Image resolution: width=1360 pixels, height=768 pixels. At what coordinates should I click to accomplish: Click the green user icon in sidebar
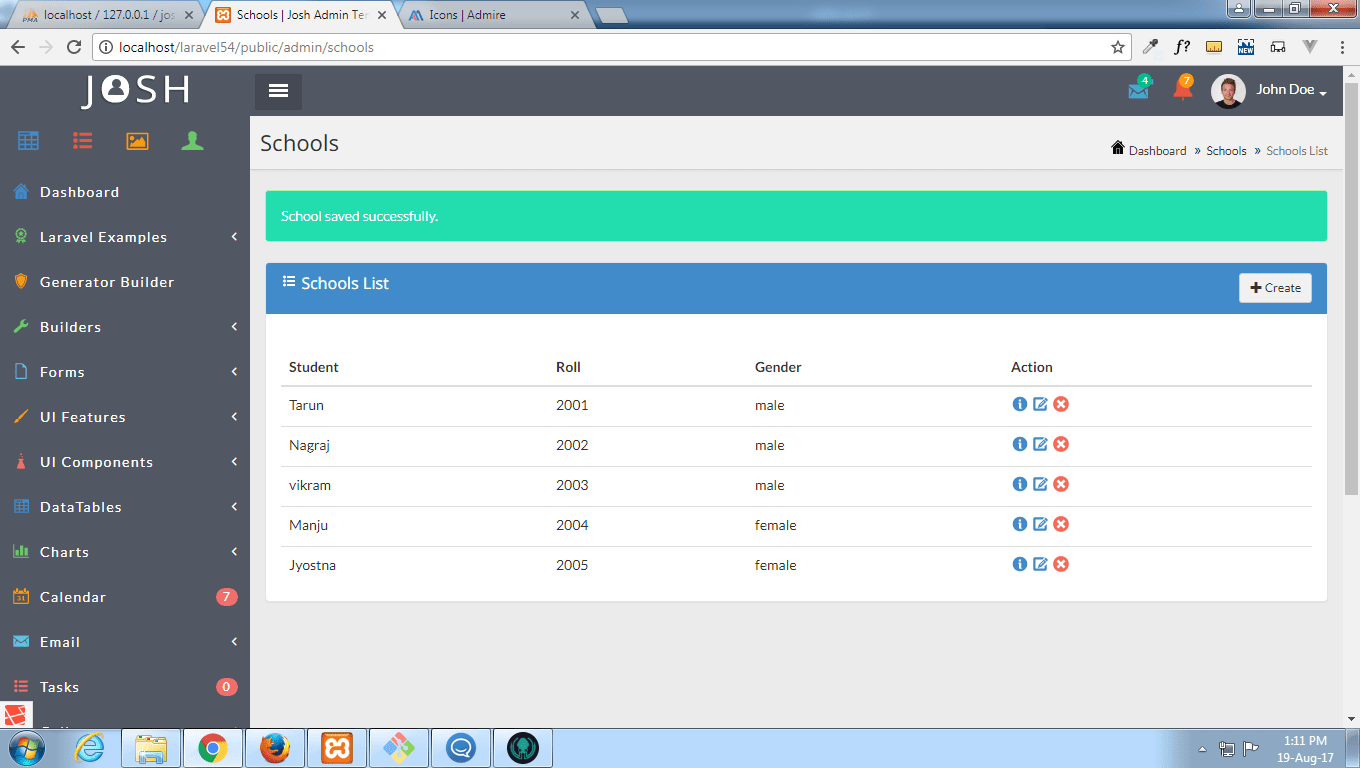tap(192, 141)
